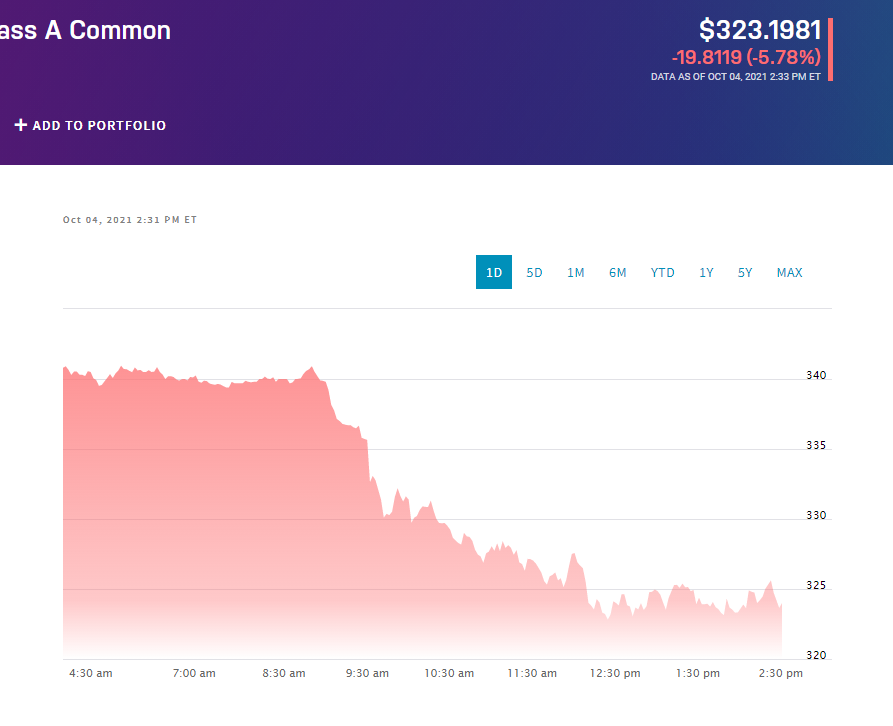Click the red change indicator bar
The height and width of the screenshot is (726, 893).
[830, 49]
